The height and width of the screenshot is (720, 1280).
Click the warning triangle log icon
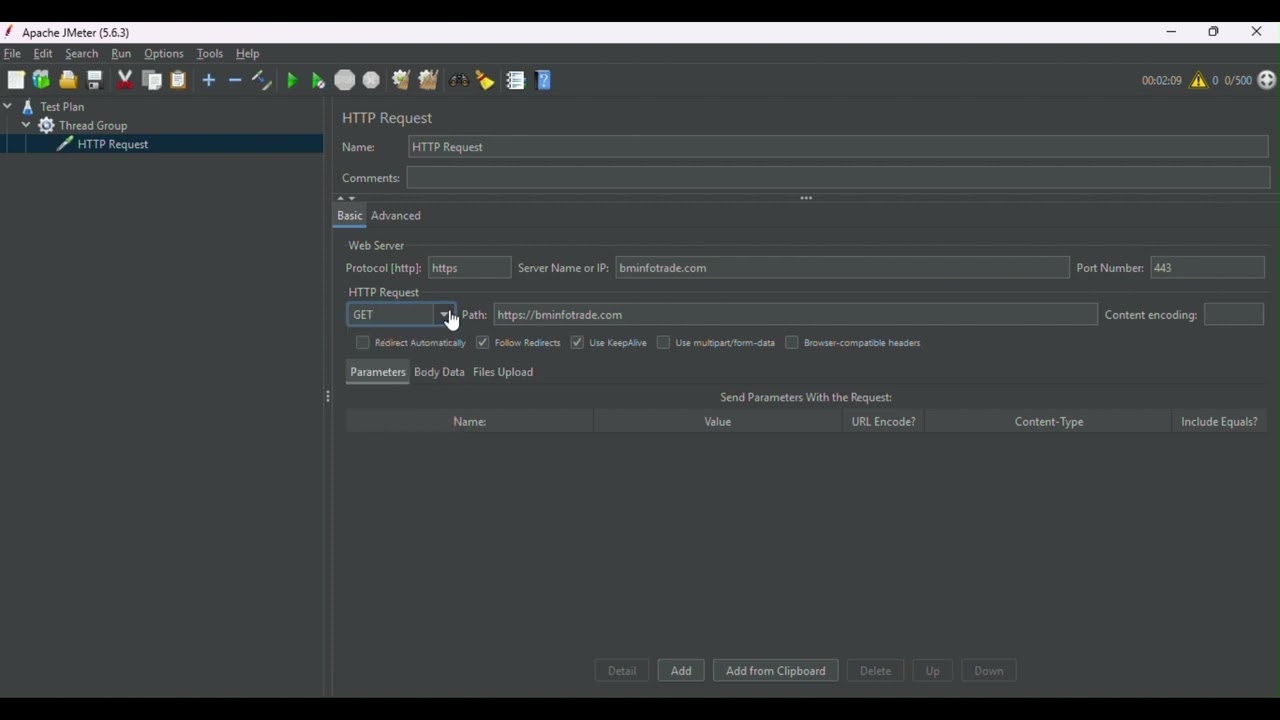[1198, 80]
